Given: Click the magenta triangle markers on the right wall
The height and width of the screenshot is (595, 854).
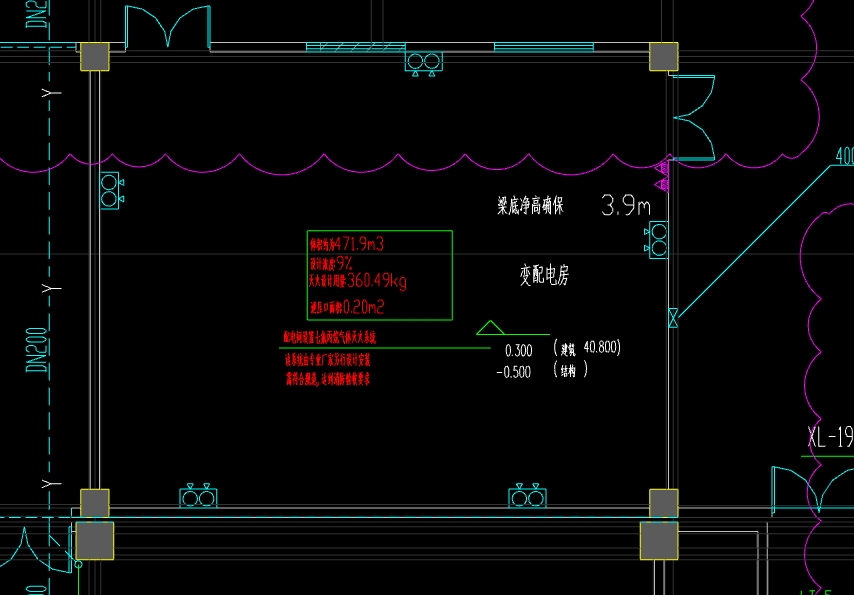Looking at the screenshot, I should 662,177.
